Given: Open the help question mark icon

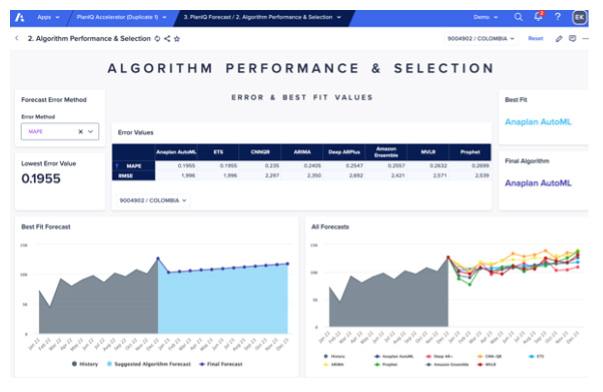Looking at the screenshot, I should (x=558, y=17).
